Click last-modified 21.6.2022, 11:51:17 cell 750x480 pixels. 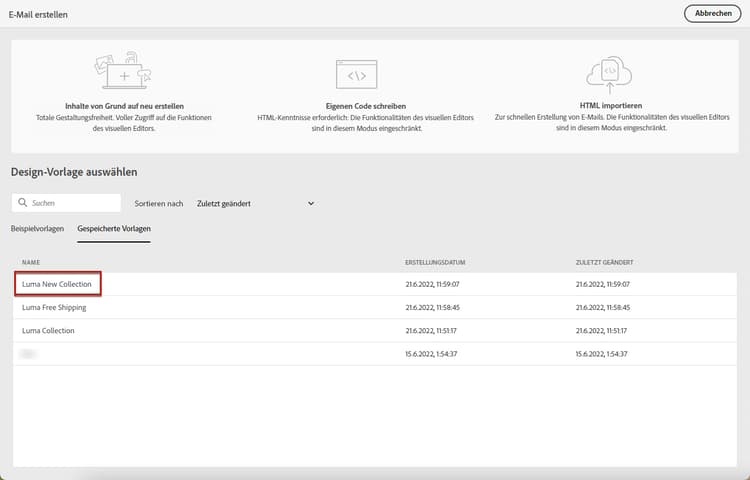[x=601, y=330]
